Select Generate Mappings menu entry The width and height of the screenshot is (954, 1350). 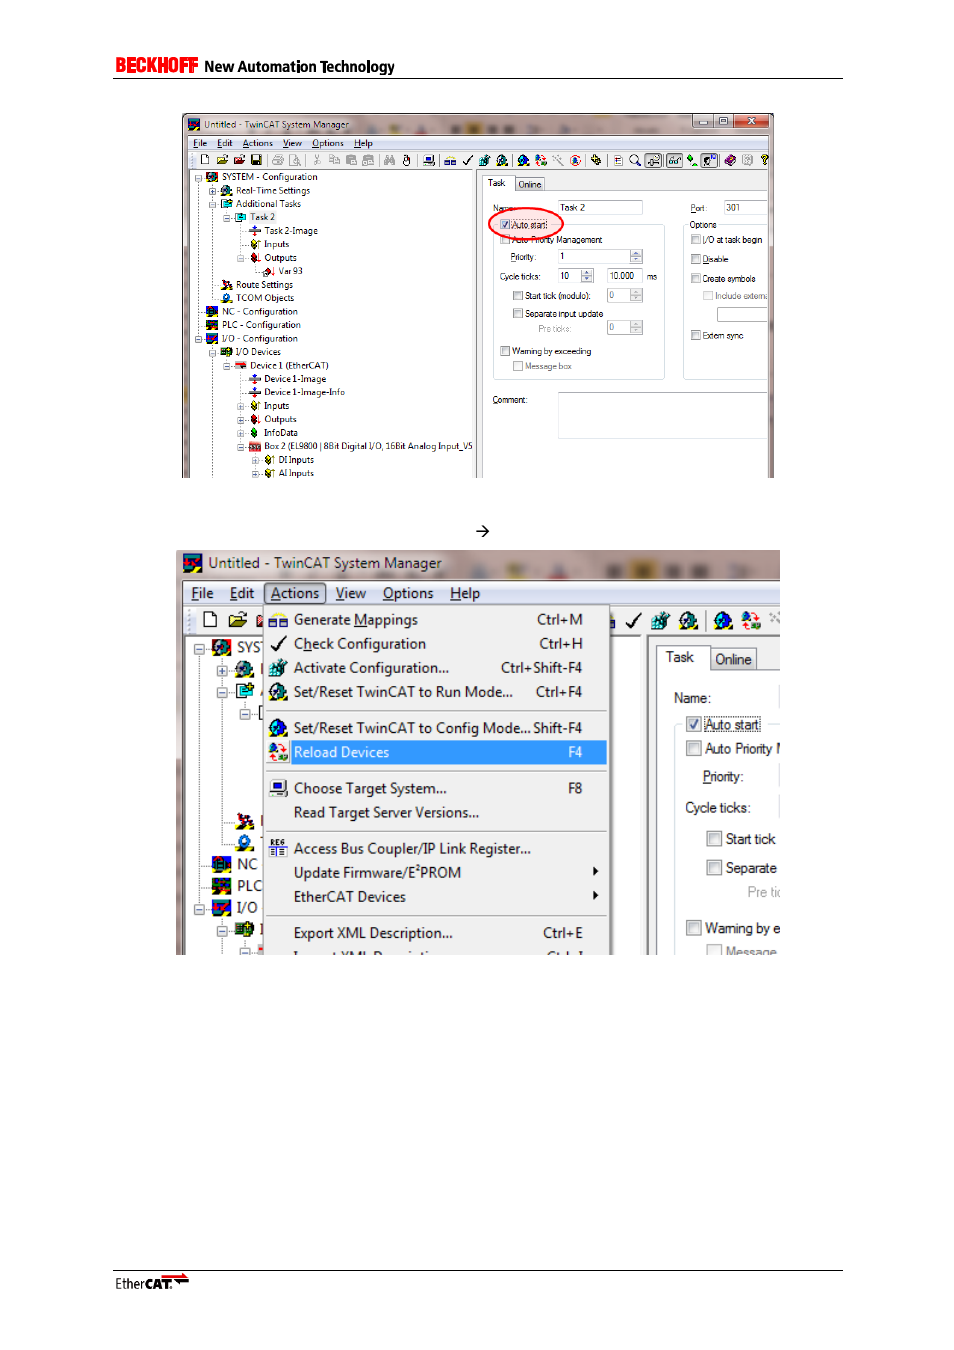pos(436,620)
